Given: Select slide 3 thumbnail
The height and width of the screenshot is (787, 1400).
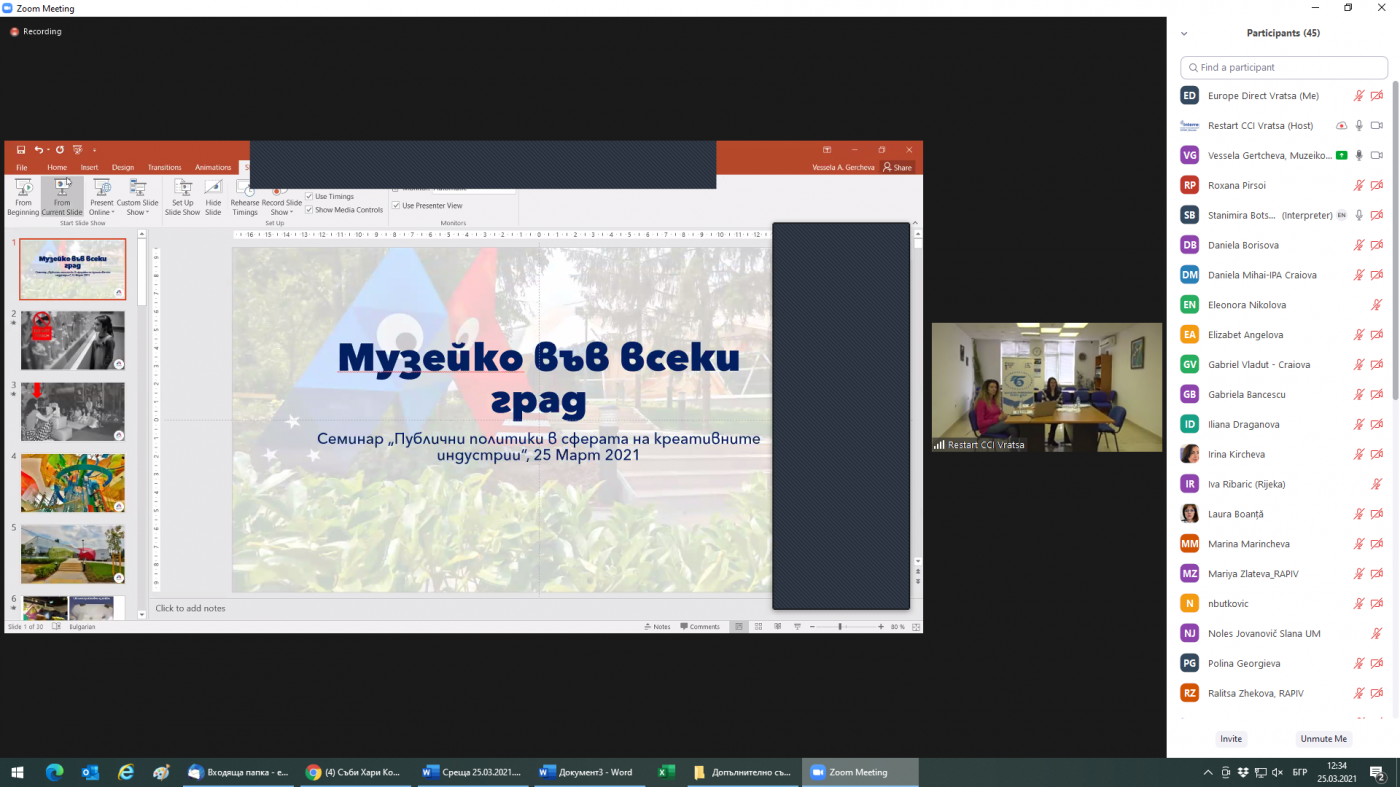Looking at the screenshot, I should [x=73, y=412].
